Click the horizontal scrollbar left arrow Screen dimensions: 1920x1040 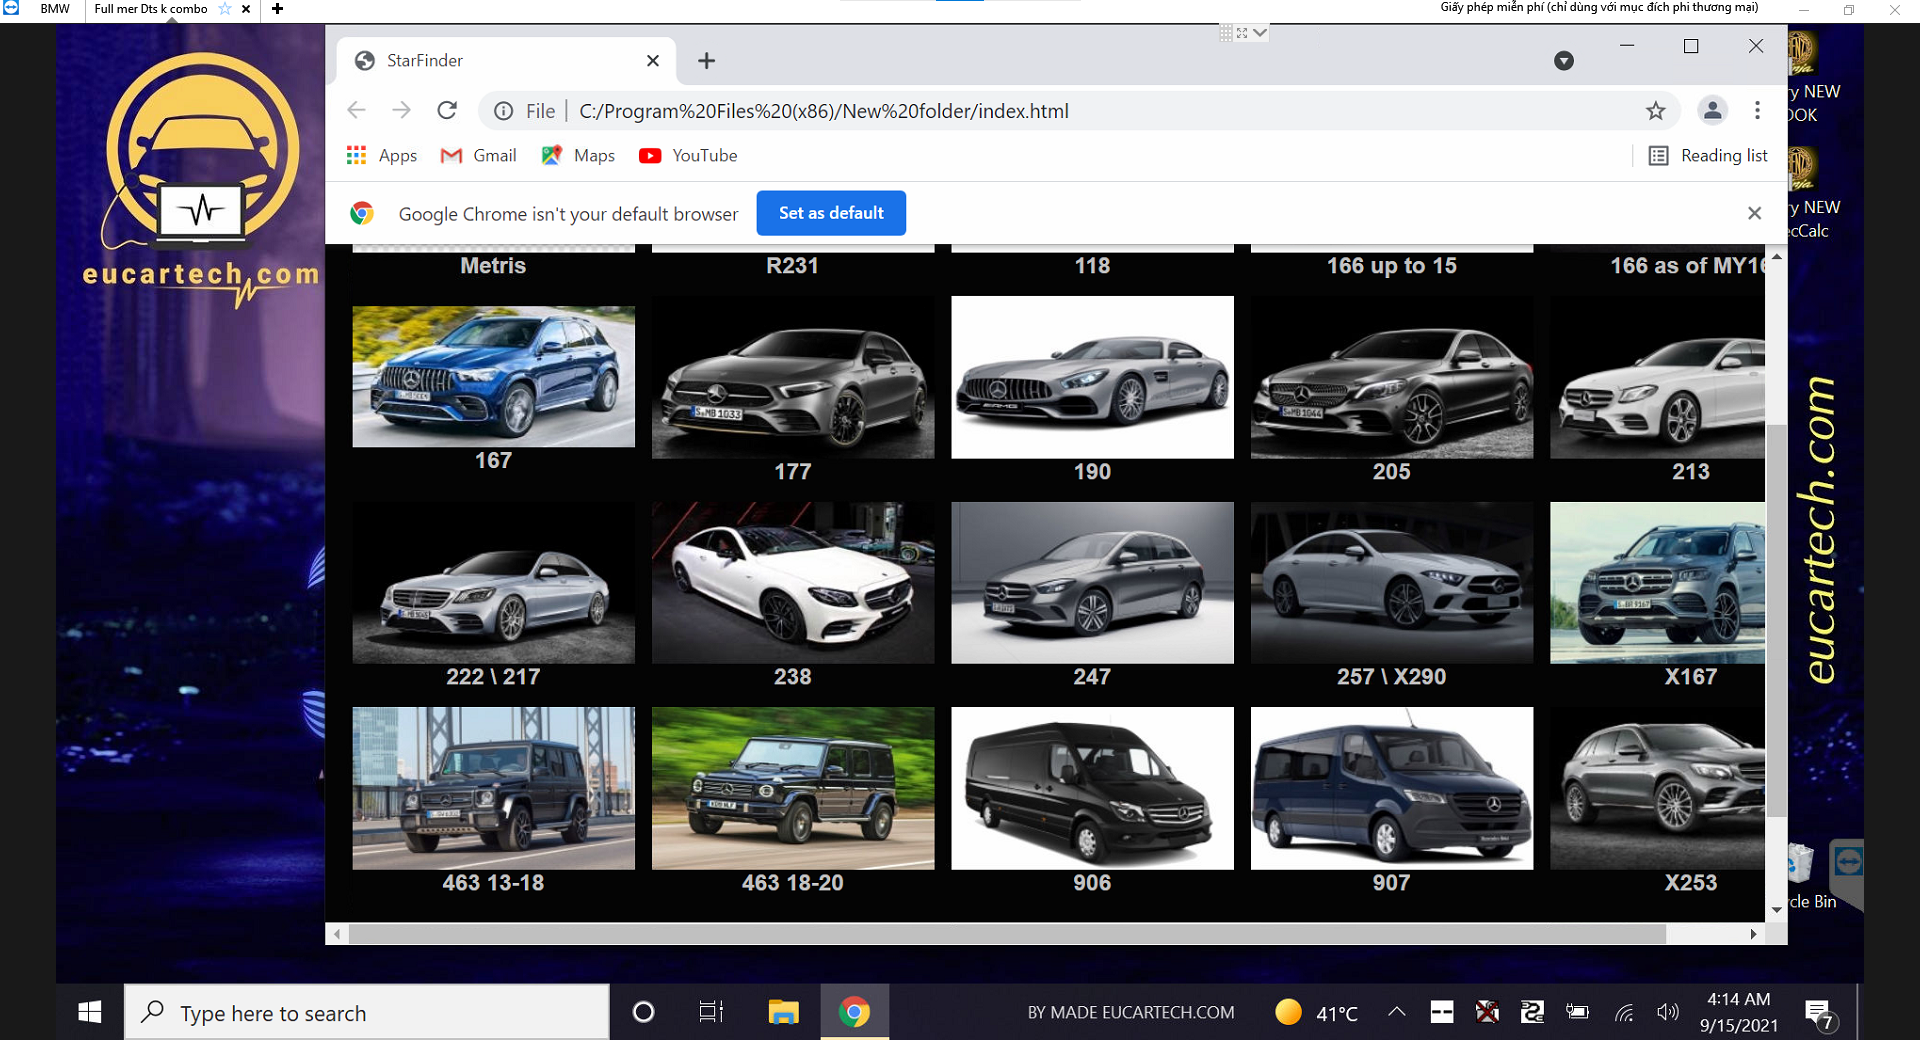pos(337,934)
